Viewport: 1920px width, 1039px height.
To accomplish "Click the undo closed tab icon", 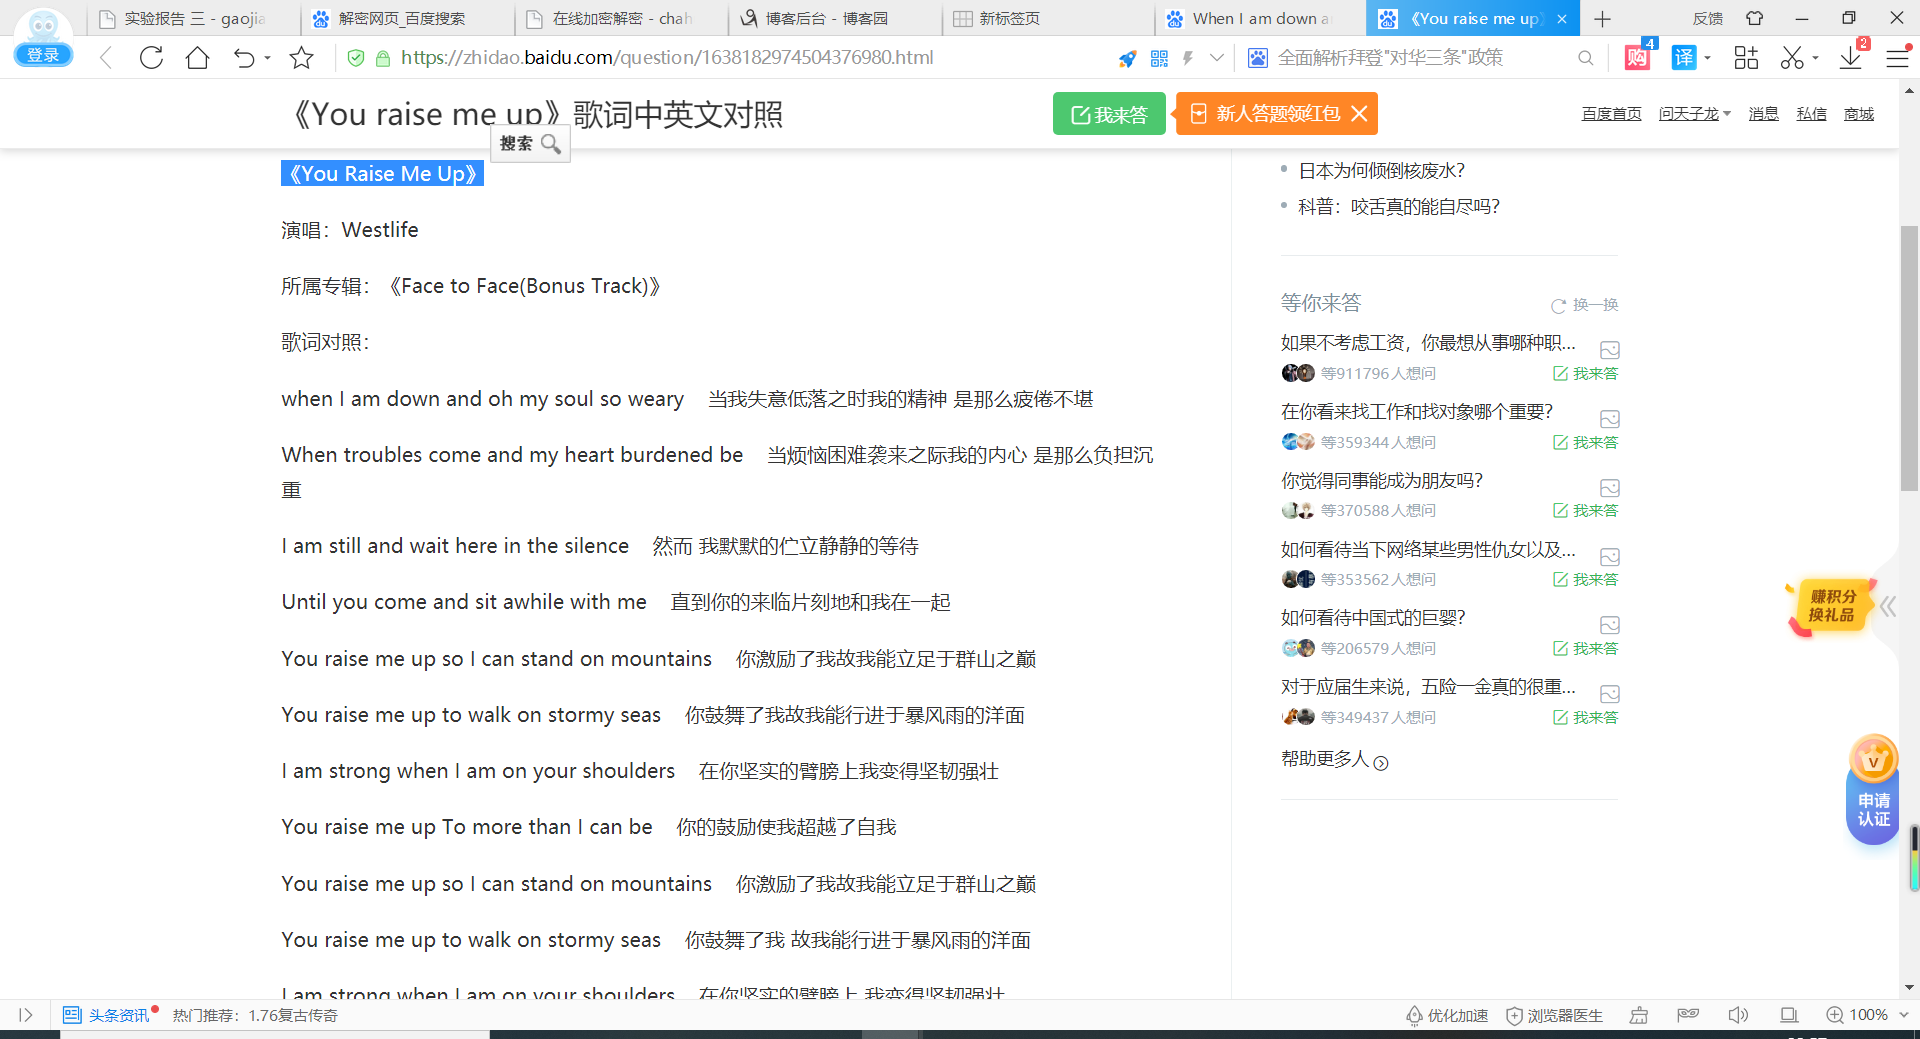I will tap(243, 58).
